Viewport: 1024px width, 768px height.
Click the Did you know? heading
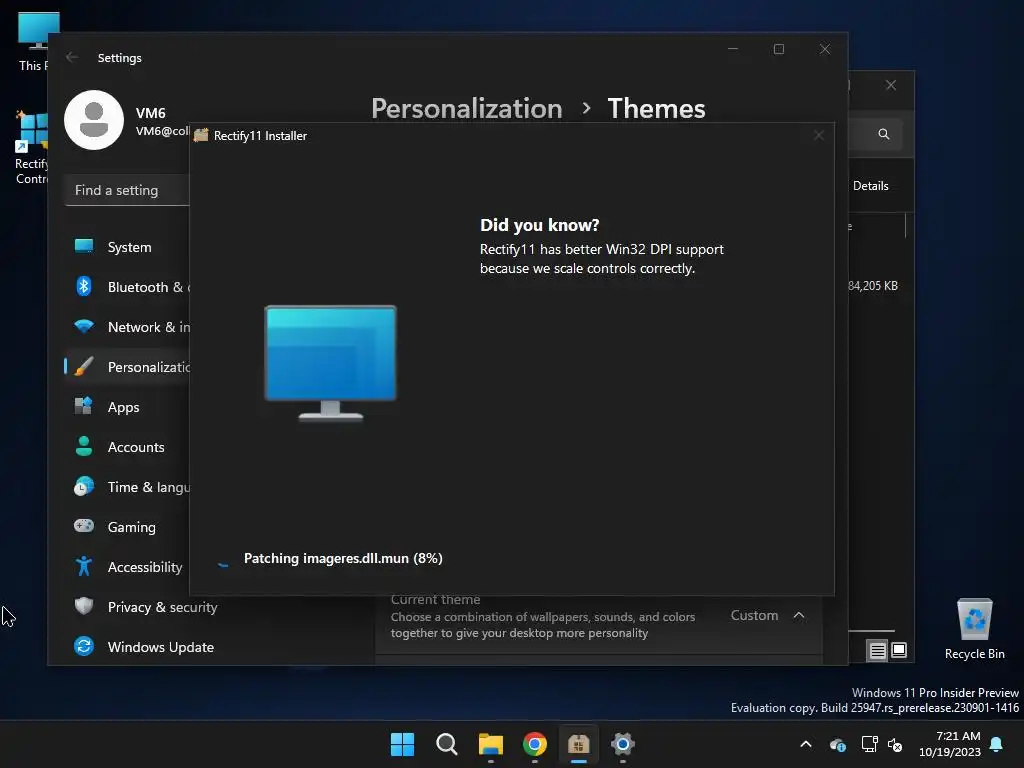click(x=539, y=225)
